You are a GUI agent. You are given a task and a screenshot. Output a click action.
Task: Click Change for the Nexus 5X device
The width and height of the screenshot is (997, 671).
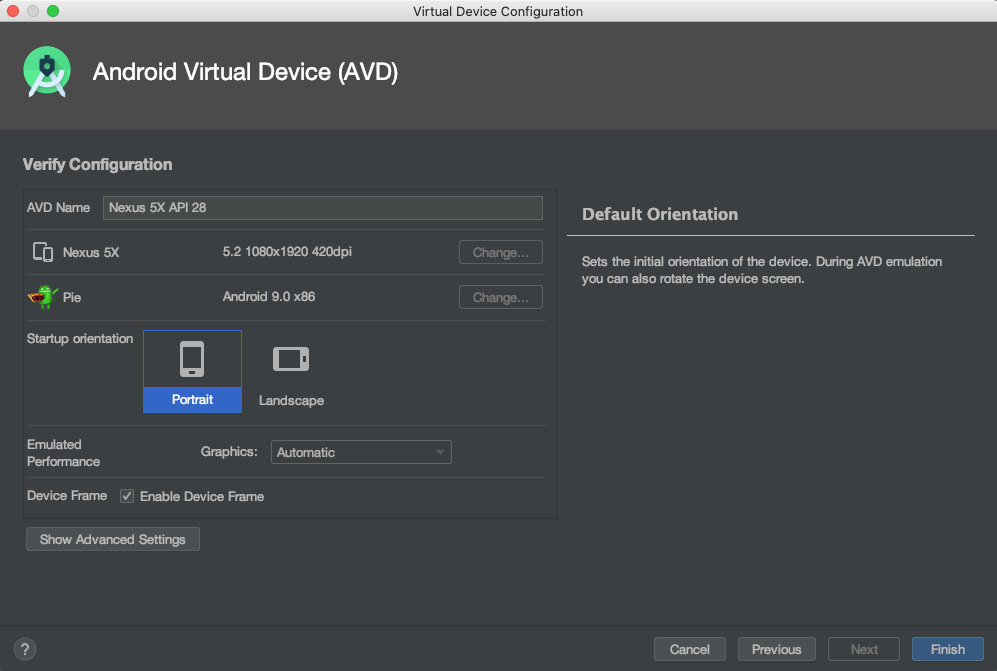coord(500,252)
